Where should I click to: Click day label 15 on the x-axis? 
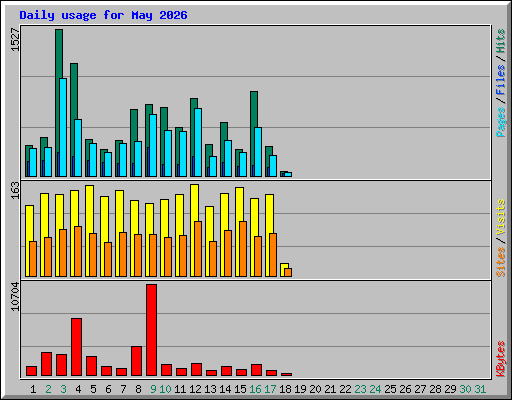tap(240, 389)
